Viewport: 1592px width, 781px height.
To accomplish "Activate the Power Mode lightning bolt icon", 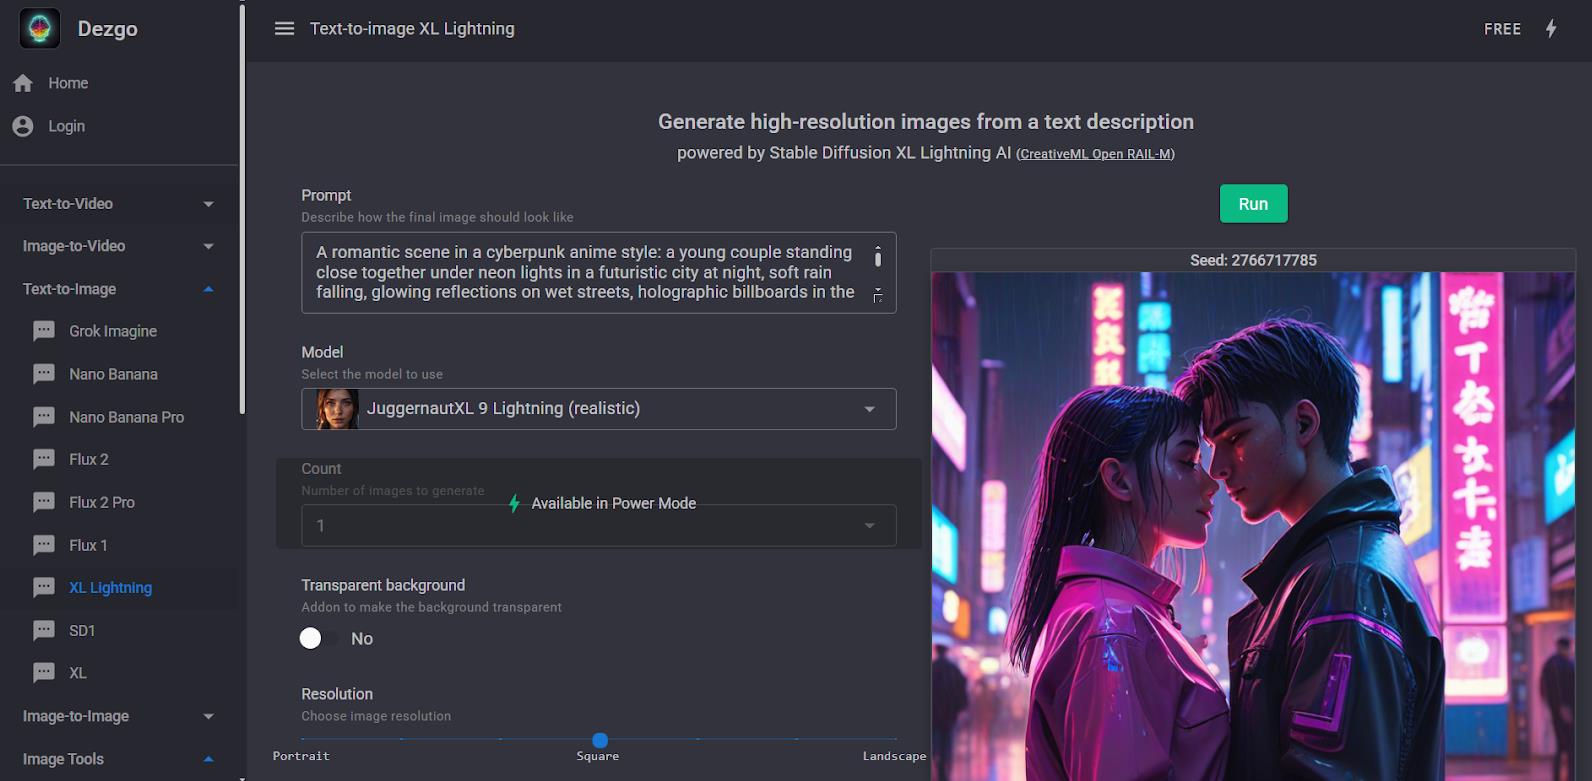I will coord(1551,29).
